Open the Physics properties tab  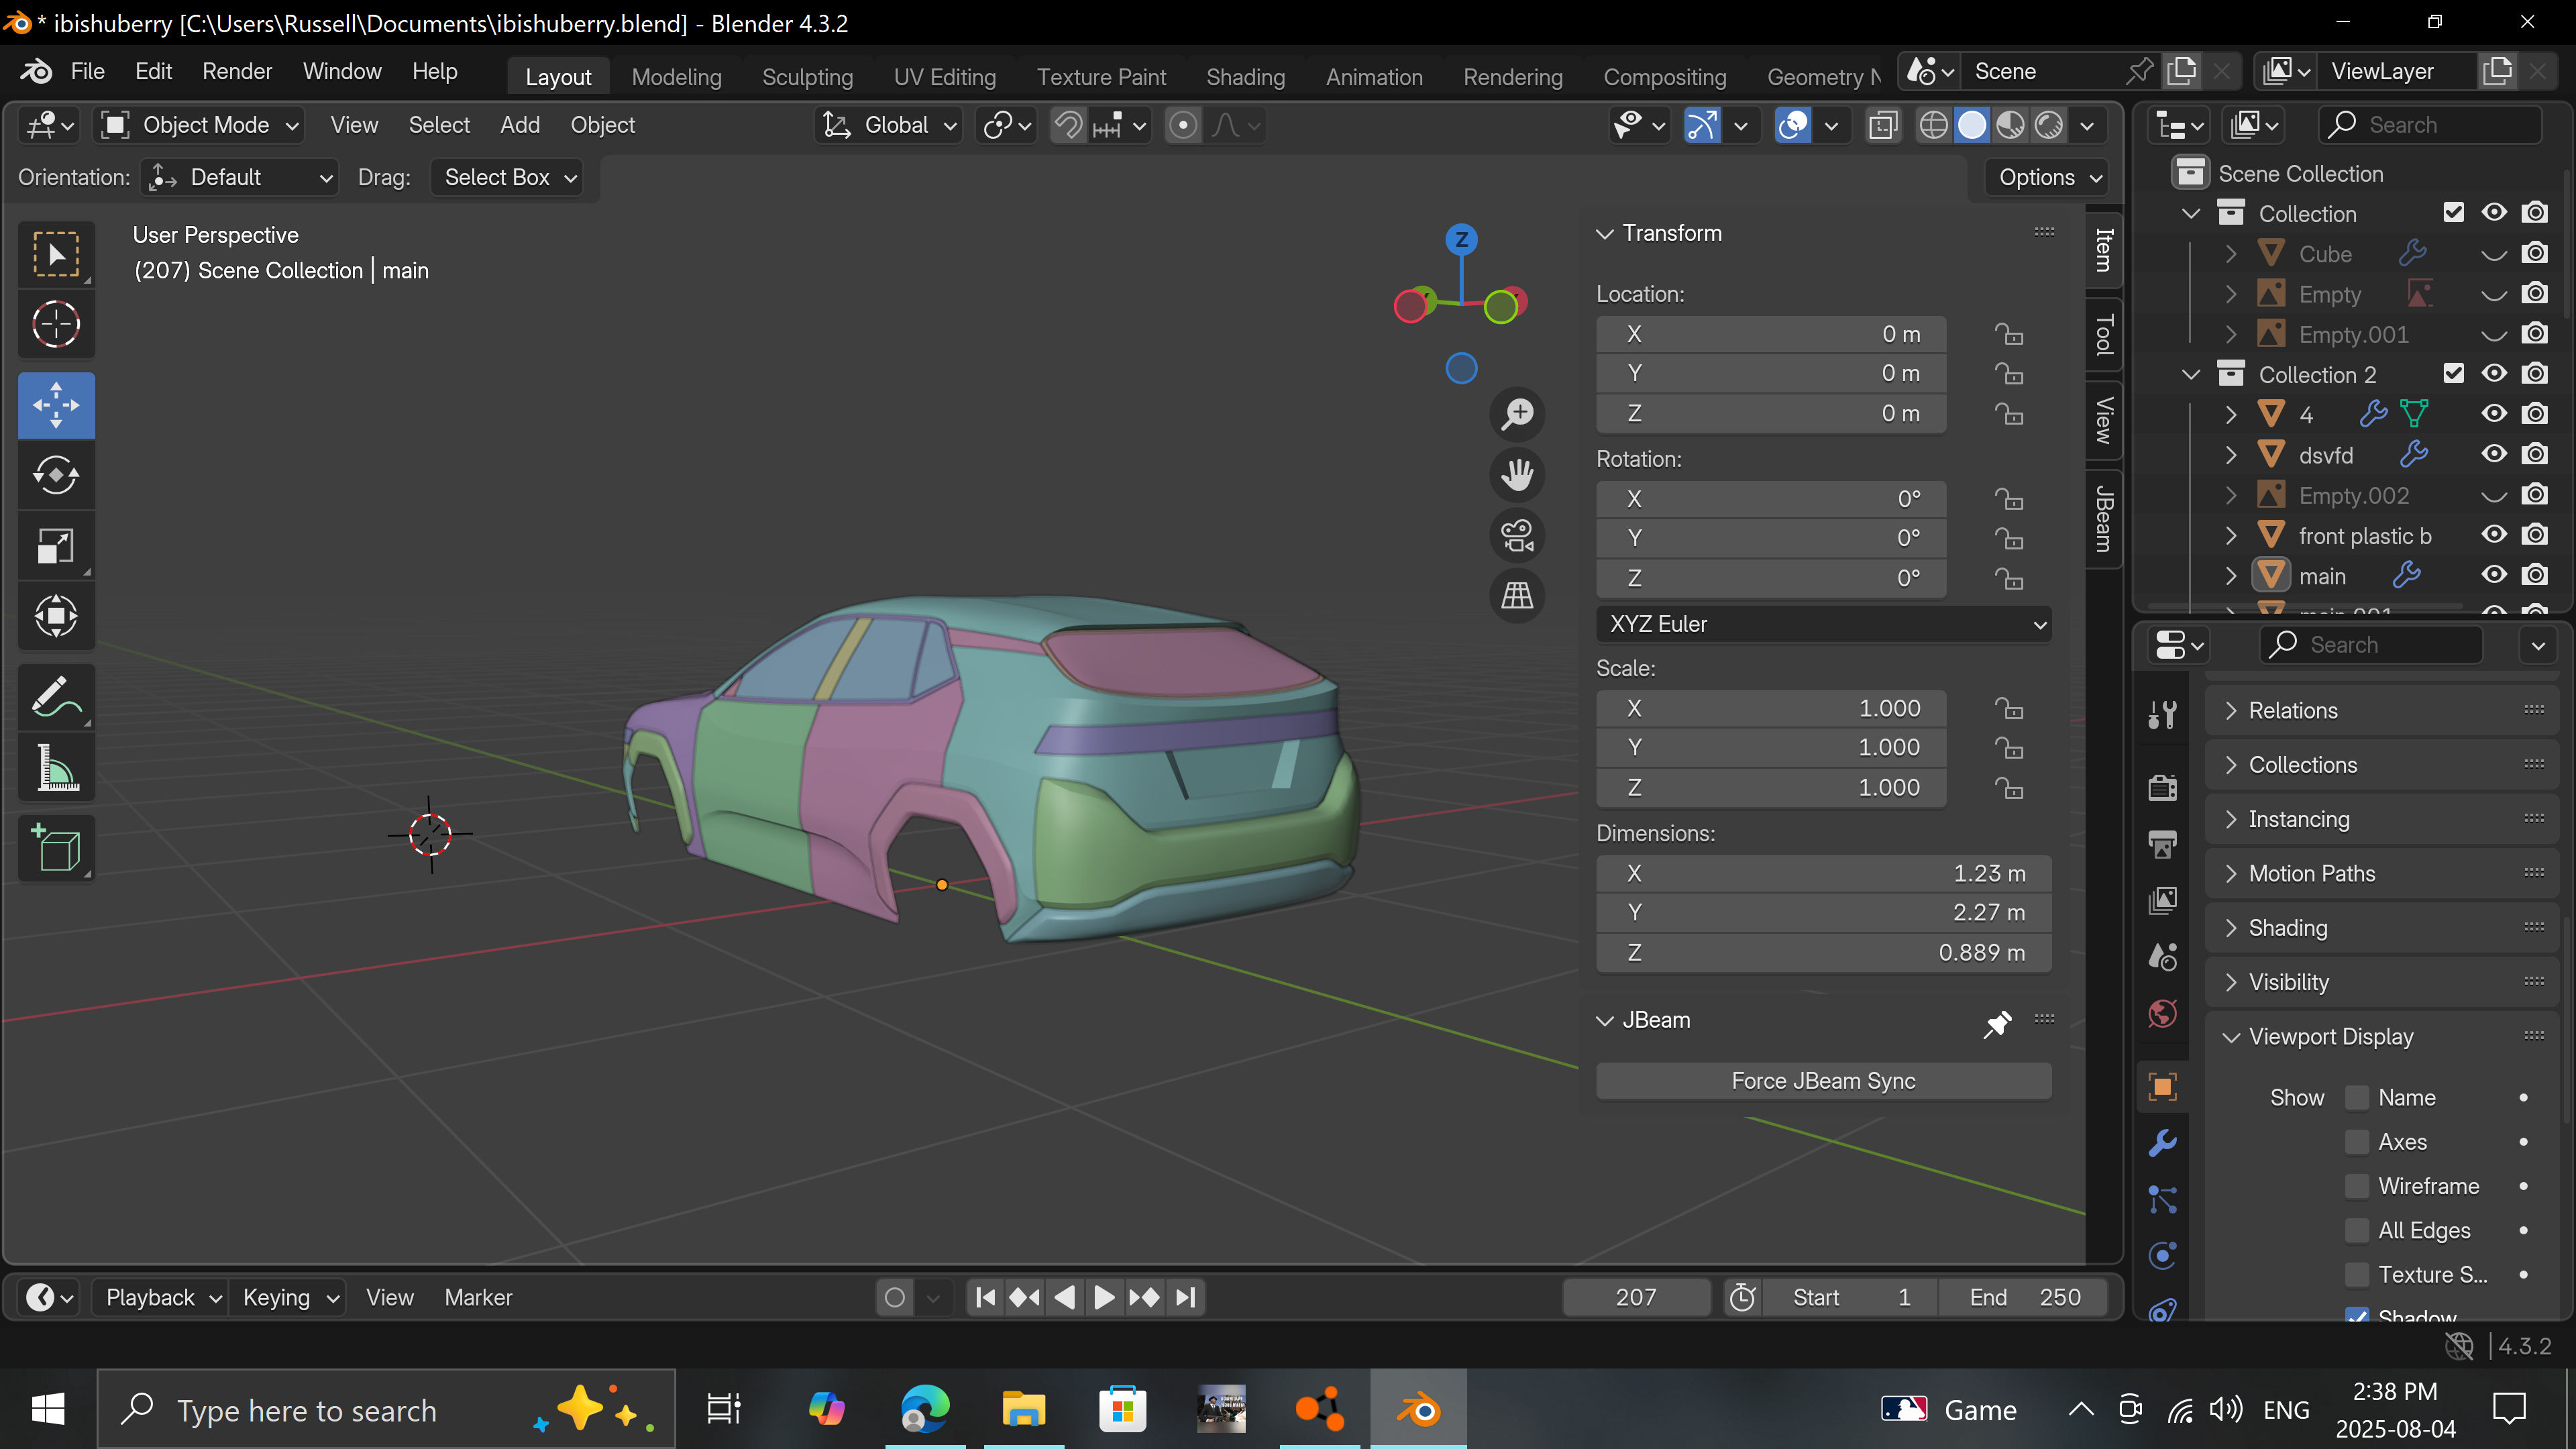tap(2162, 1256)
